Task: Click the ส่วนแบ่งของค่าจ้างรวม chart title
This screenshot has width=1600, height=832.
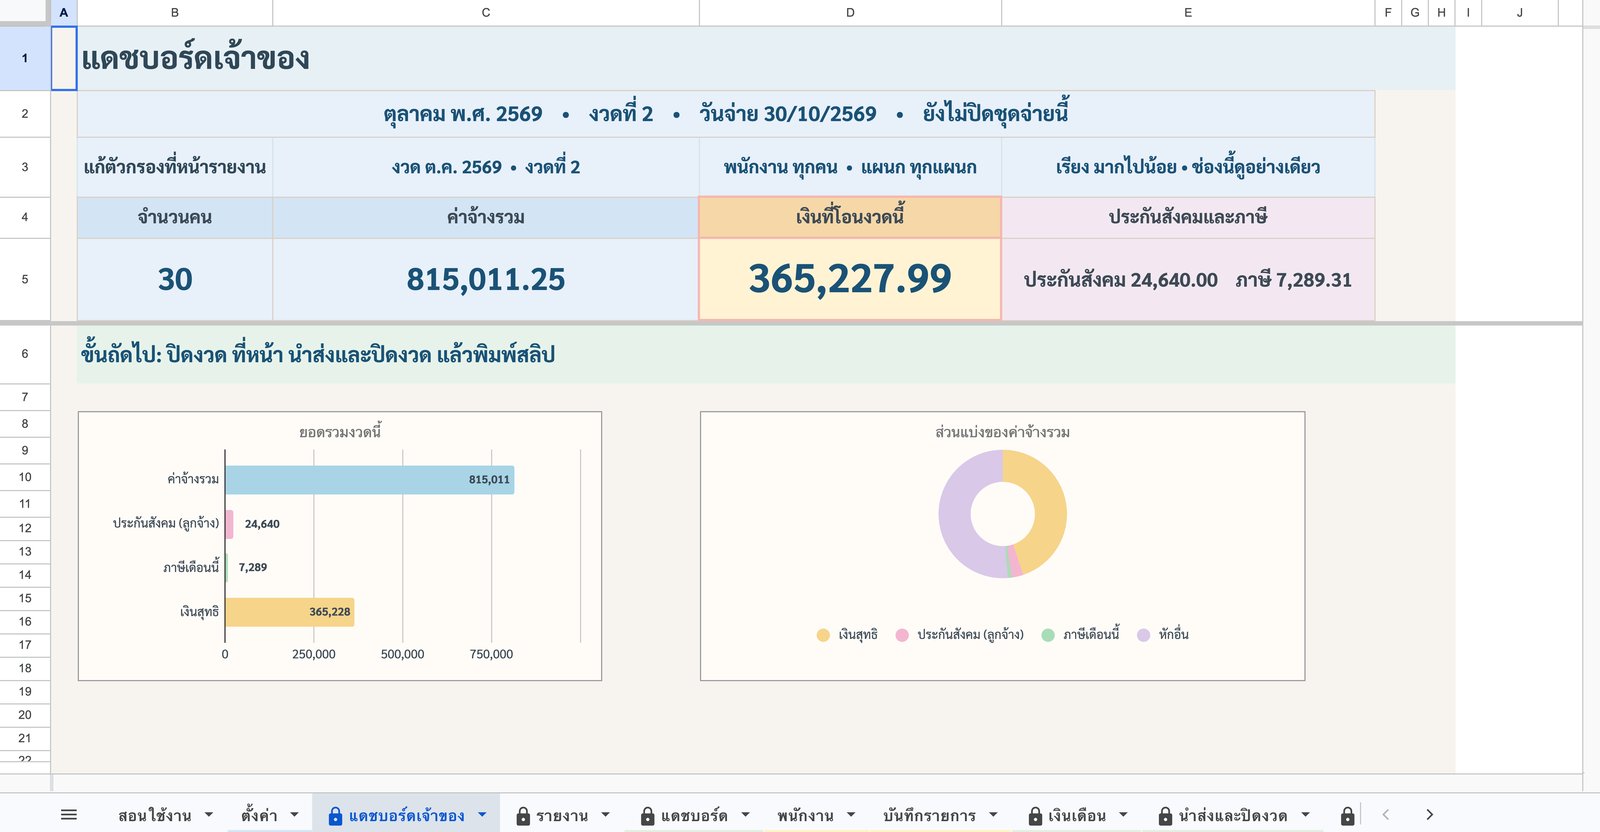Action: coord(1002,432)
